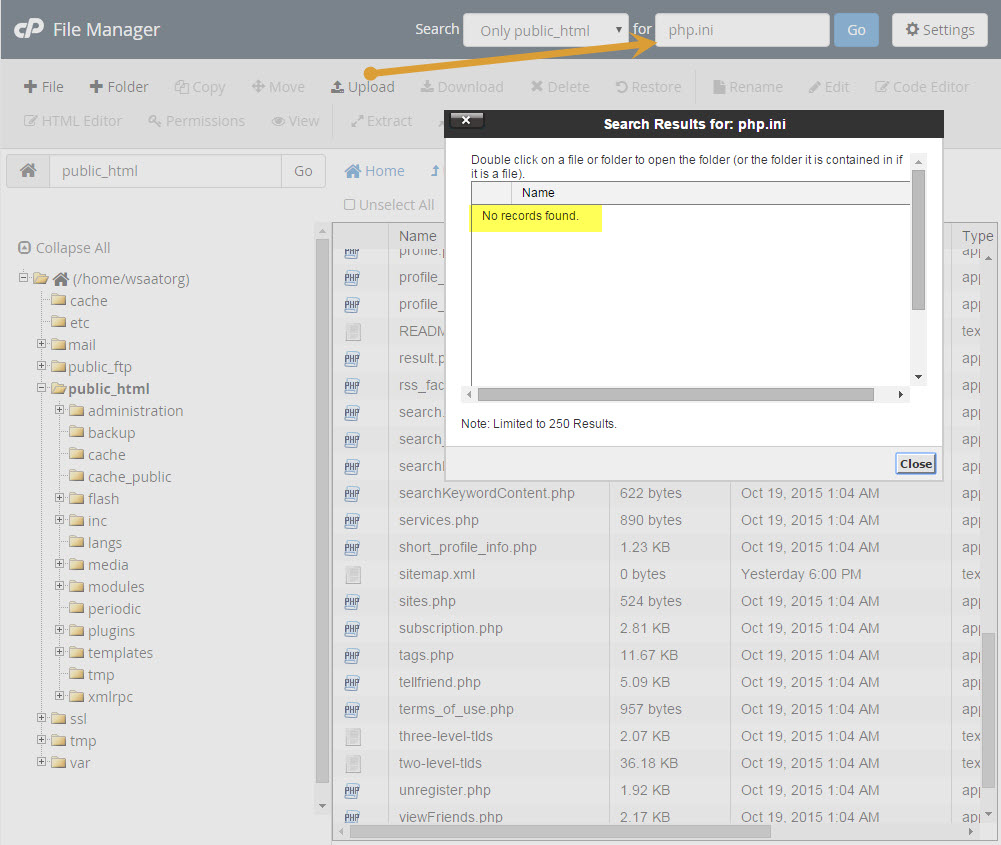
Task: Toggle the Unselect All checkbox
Action: tap(350, 205)
